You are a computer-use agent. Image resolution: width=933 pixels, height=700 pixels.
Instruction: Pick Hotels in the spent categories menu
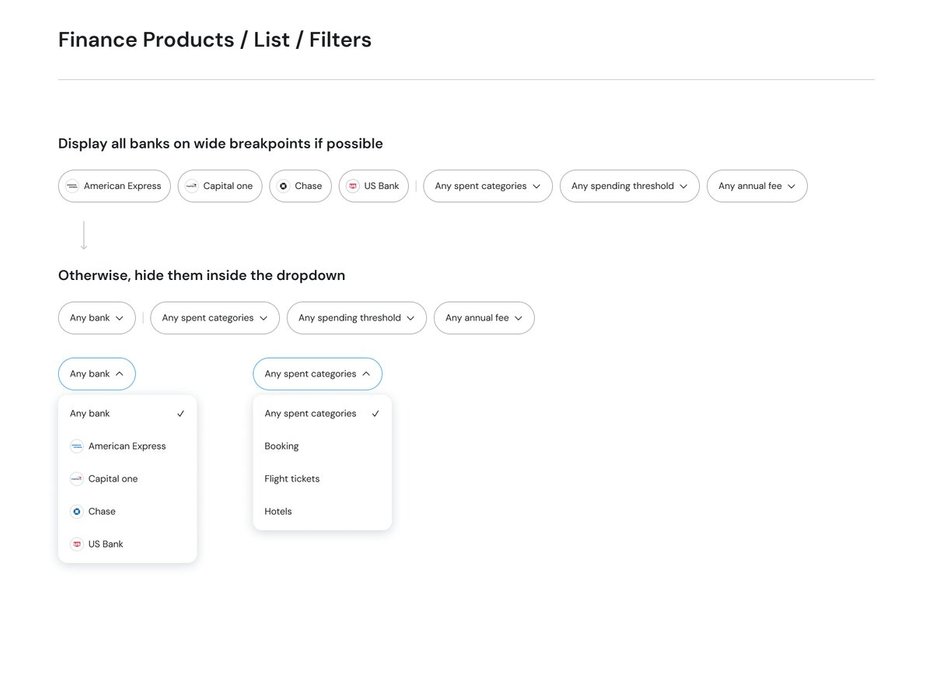pyautogui.click(x=278, y=512)
